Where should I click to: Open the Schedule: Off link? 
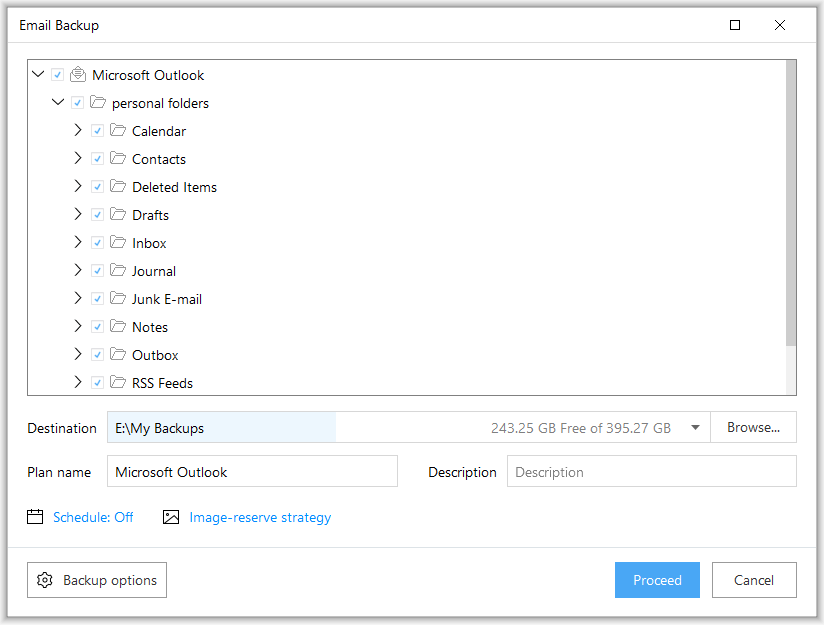click(x=93, y=517)
